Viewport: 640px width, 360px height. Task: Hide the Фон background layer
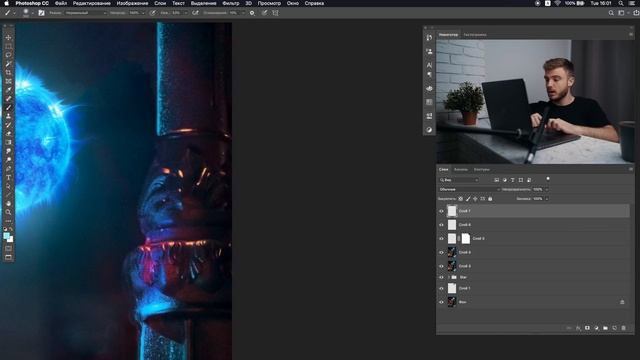(x=441, y=302)
